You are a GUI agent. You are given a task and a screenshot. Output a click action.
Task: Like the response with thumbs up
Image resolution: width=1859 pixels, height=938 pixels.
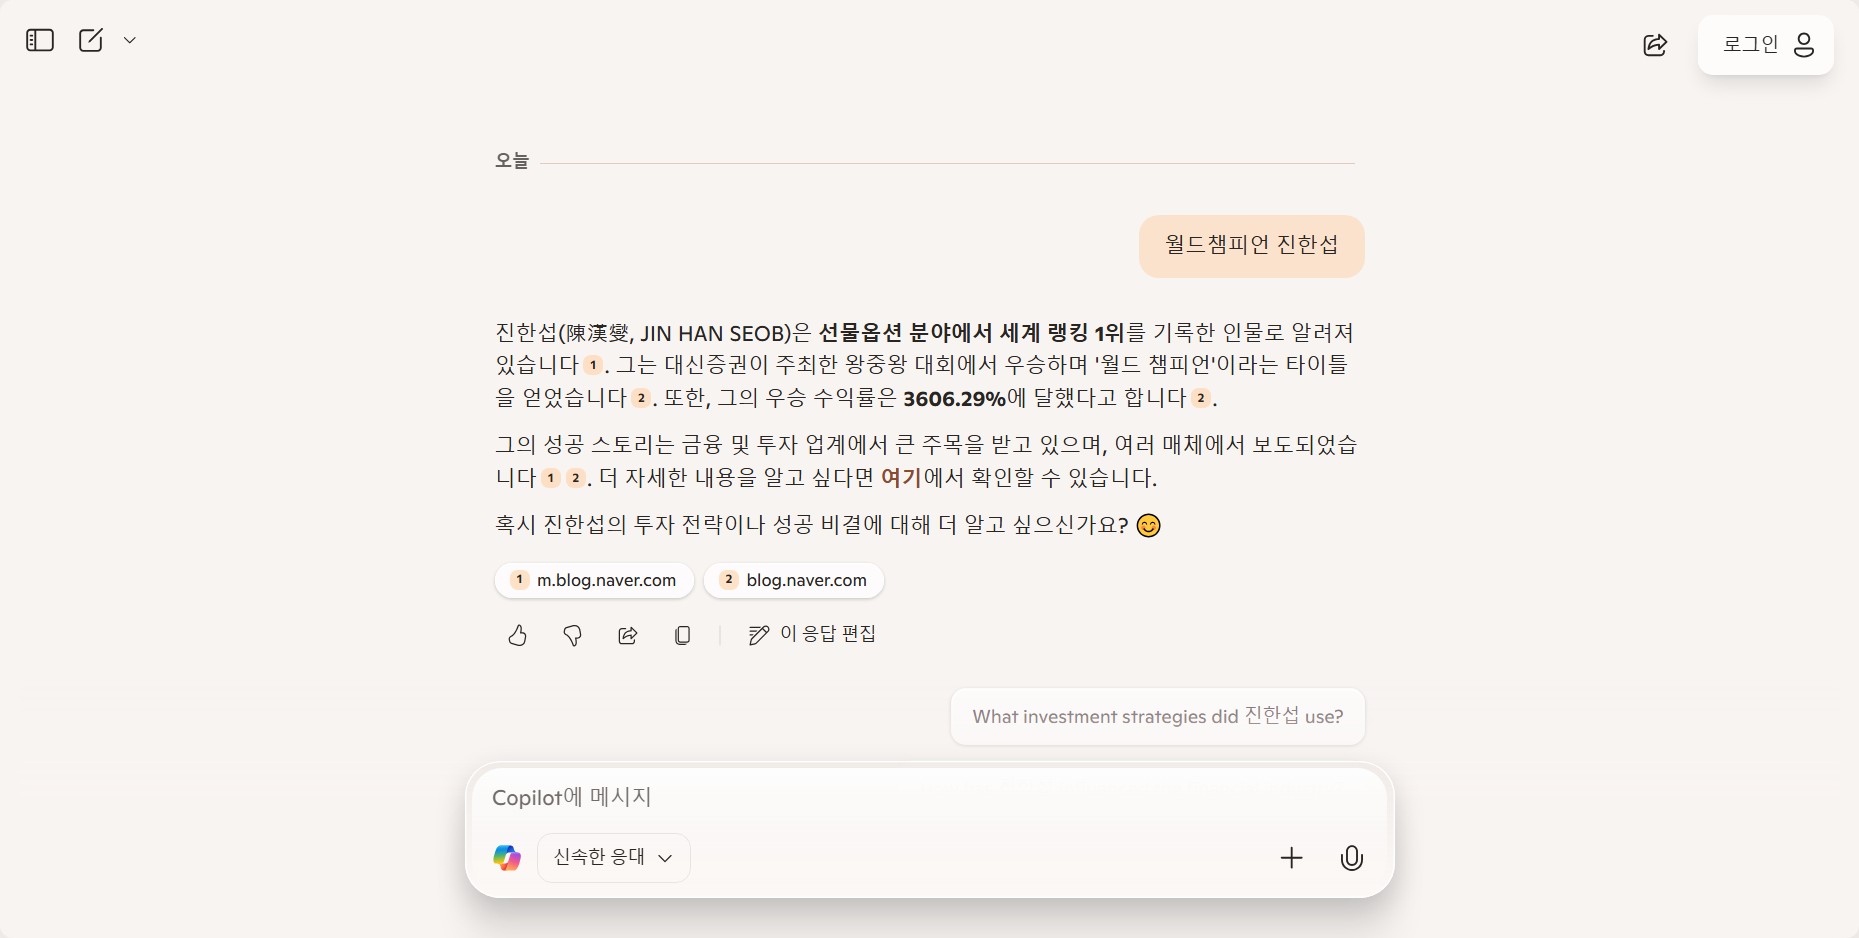point(517,635)
